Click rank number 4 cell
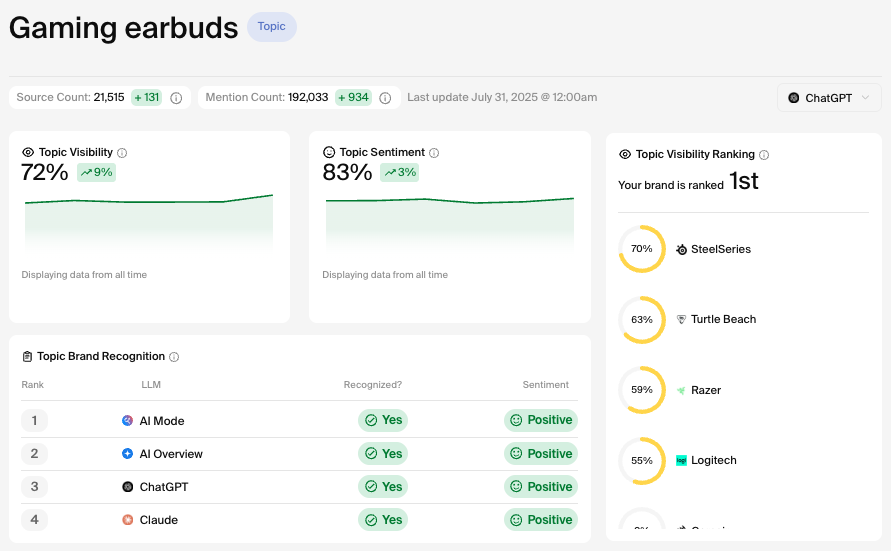The height and width of the screenshot is (551, 891). [x=34, y=520]
